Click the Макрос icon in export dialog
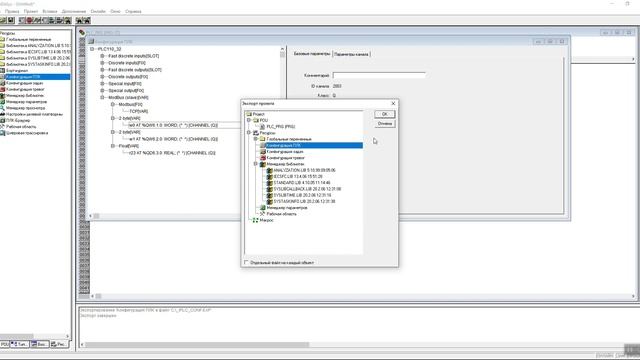The height and width of the screenshot is (360, 640). click(x=256, y=220)
